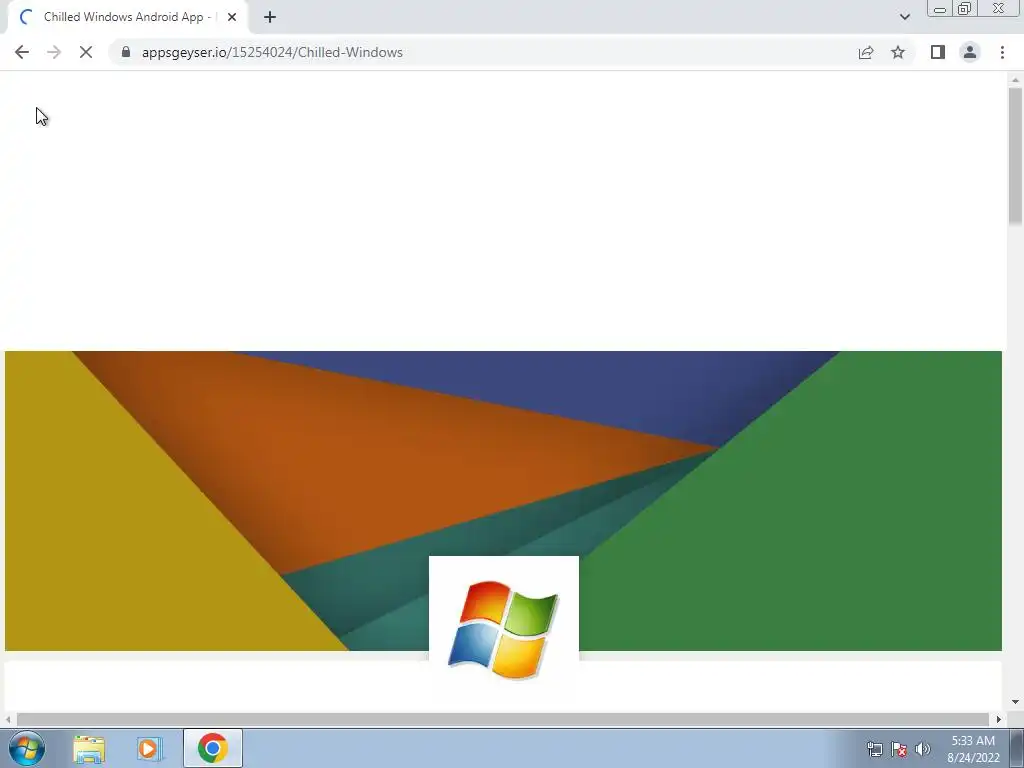View site security lock information

point(126,52)
